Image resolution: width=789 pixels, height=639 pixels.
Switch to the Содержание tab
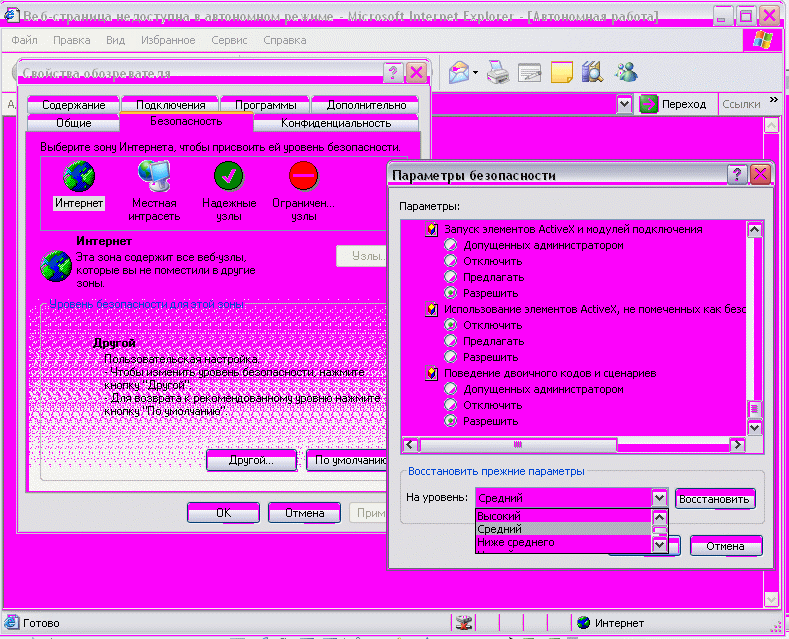coord(73,105)
